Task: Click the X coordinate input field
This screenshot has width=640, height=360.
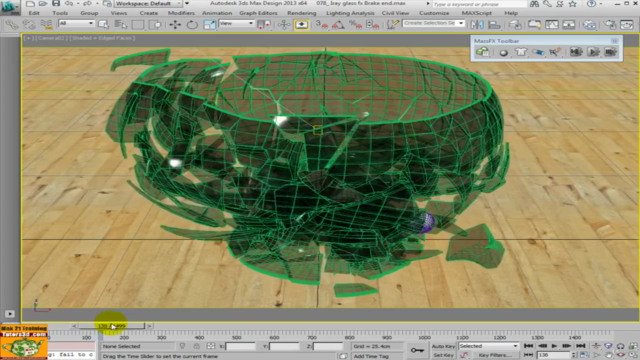Action: tap(240, 346)
